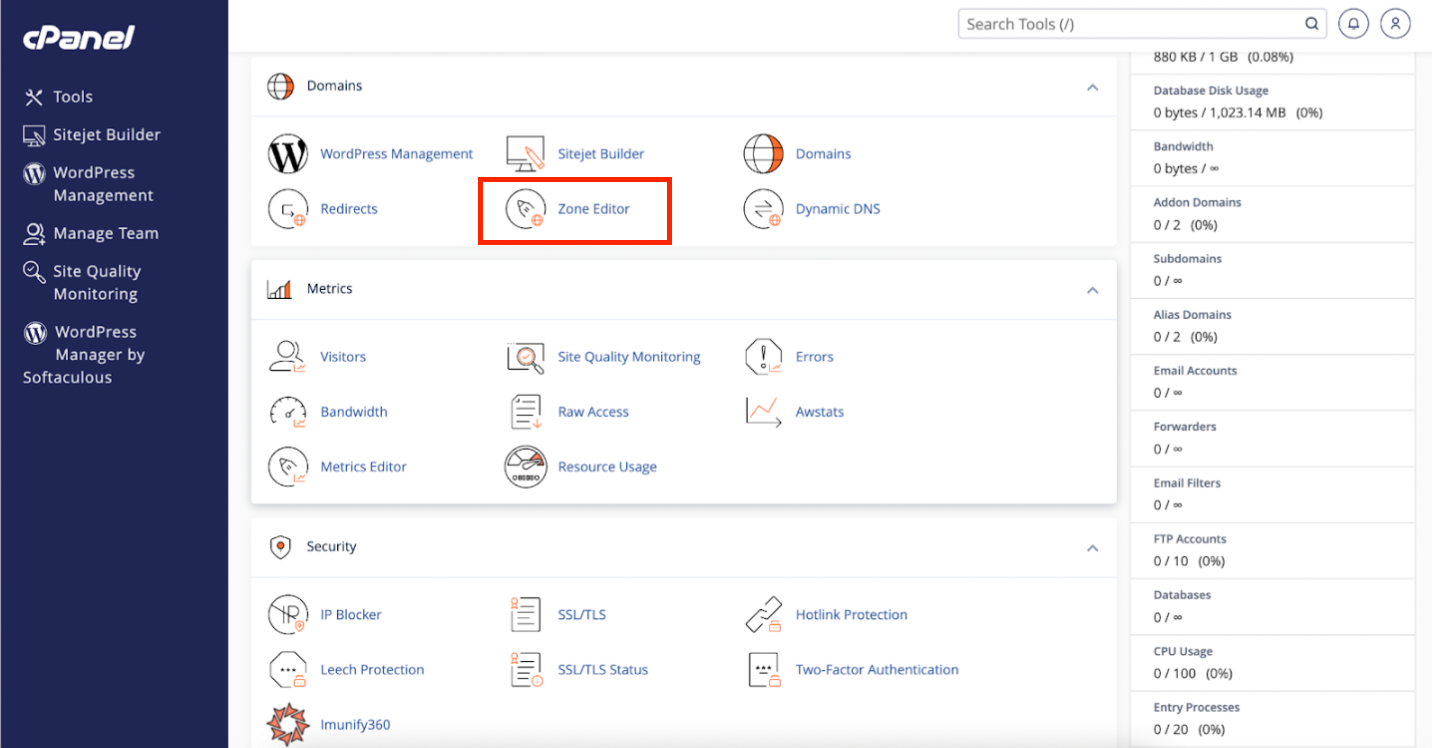Open the Resource Usage gauge icon
Image resolution: width=1432 pixels, height=748 pixels.
pyautogui.click(x=525, y=467)
